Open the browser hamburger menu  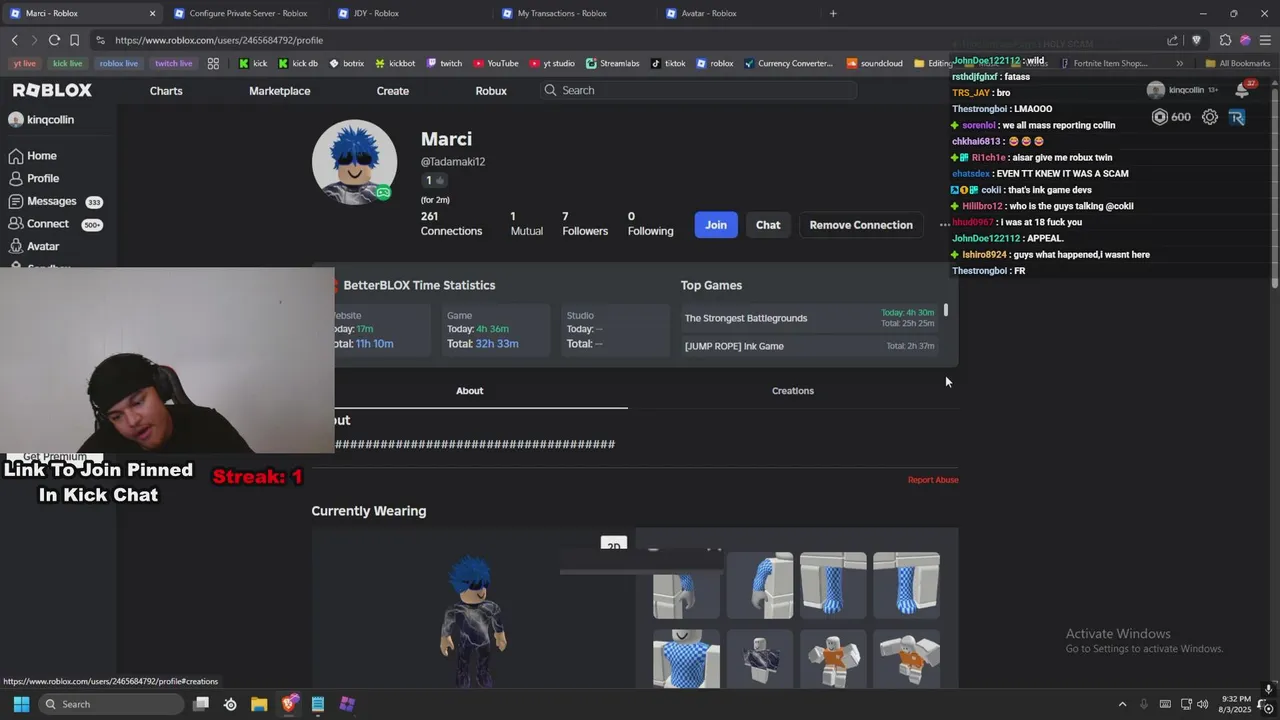(1265, 40)
